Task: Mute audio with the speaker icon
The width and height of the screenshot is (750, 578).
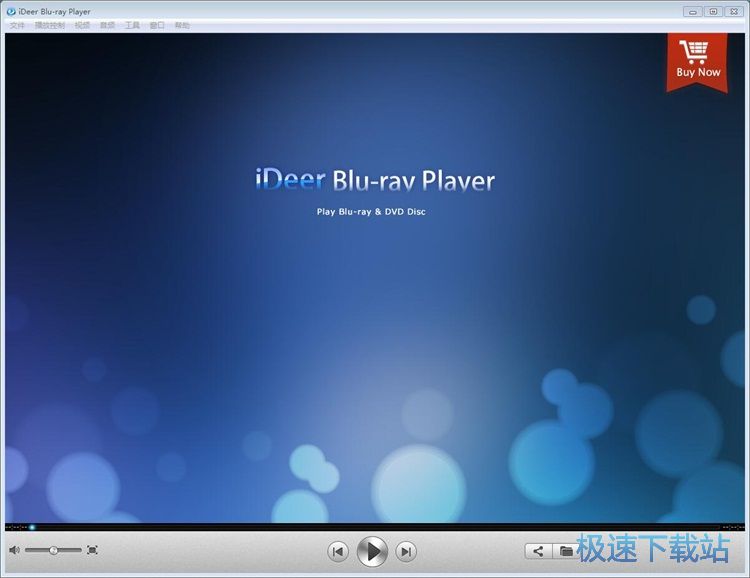Action: click(x=14, y=550)
